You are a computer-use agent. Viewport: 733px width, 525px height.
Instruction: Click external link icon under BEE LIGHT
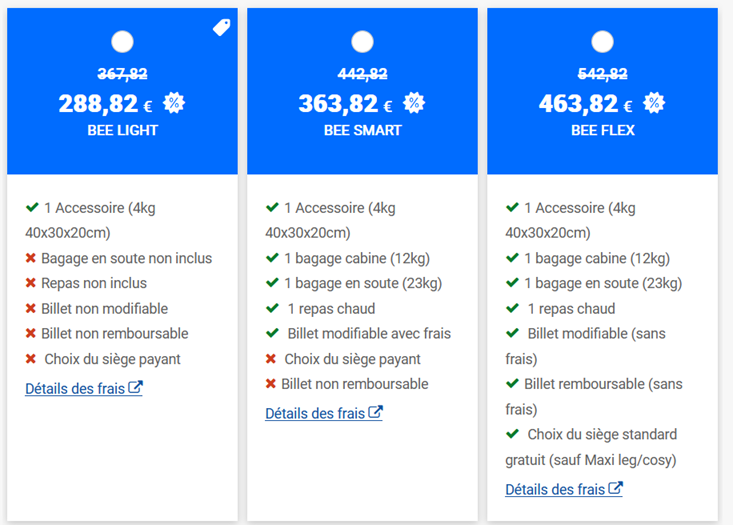[136, 387]
